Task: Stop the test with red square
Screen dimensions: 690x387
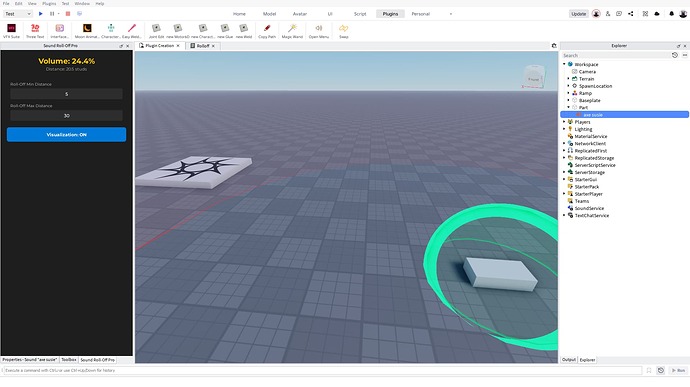Action: tap(68, 14)
